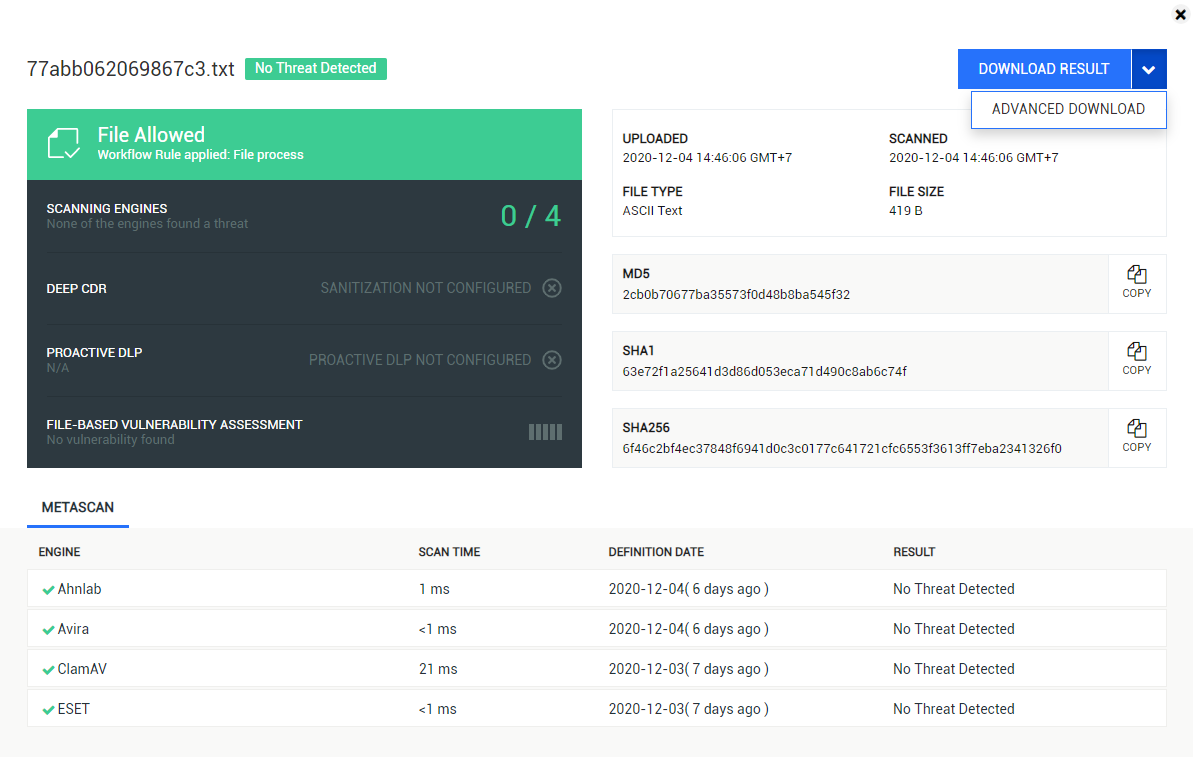The width and height of the screenshot is (1193, 757).
Task: Click the SANITIZATION NOT CONFIGURED label
Action: [425, 288]
